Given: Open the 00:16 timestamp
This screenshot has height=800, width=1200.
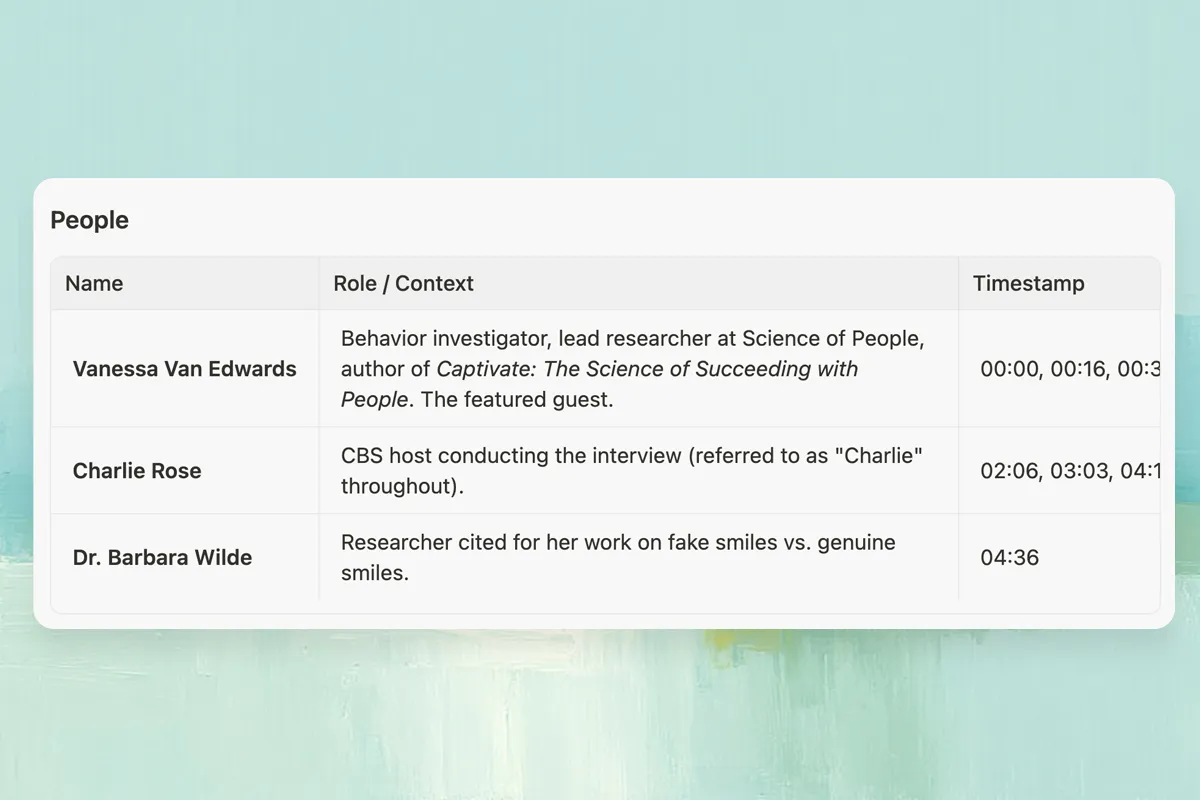Looking at the screenshot, I should pos(1078,369).
